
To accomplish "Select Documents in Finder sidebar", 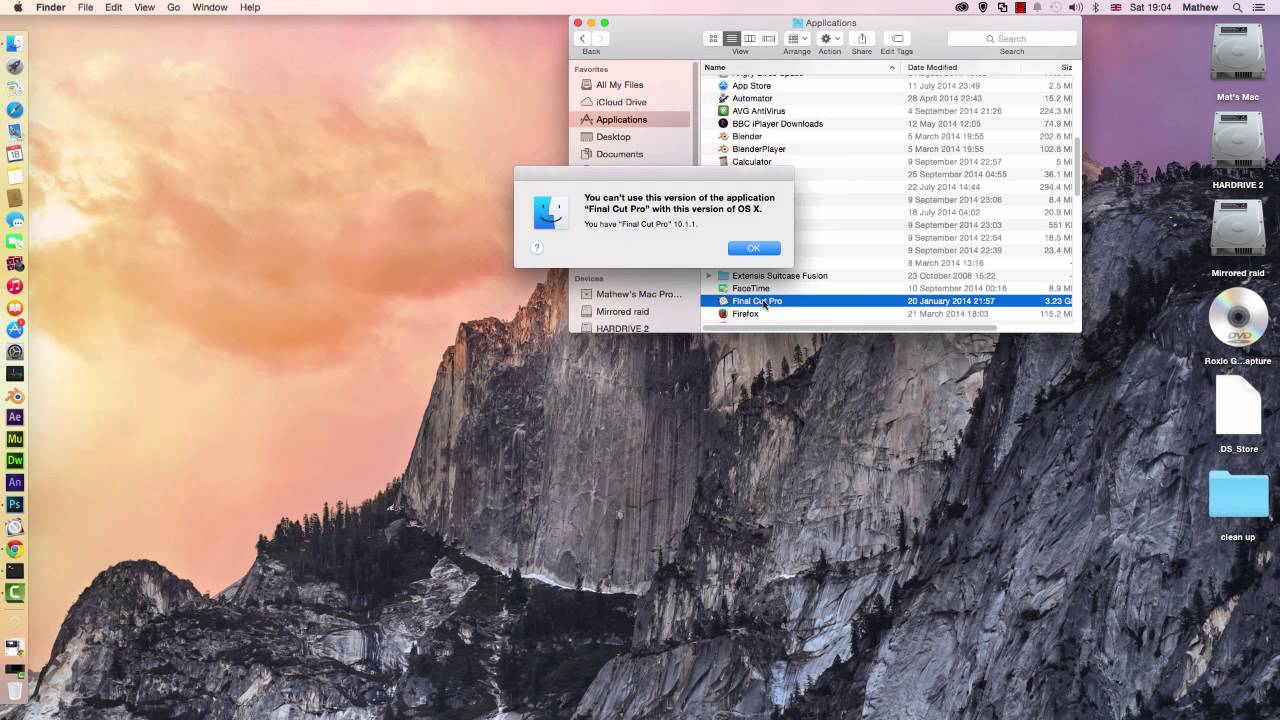I will tap(619, 154).
